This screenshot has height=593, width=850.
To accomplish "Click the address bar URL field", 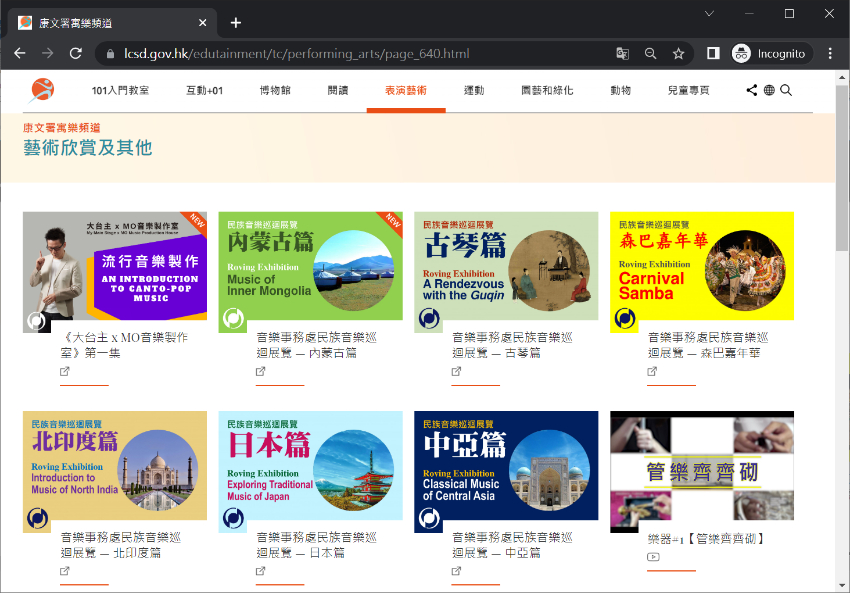I will tap(350, 53).
